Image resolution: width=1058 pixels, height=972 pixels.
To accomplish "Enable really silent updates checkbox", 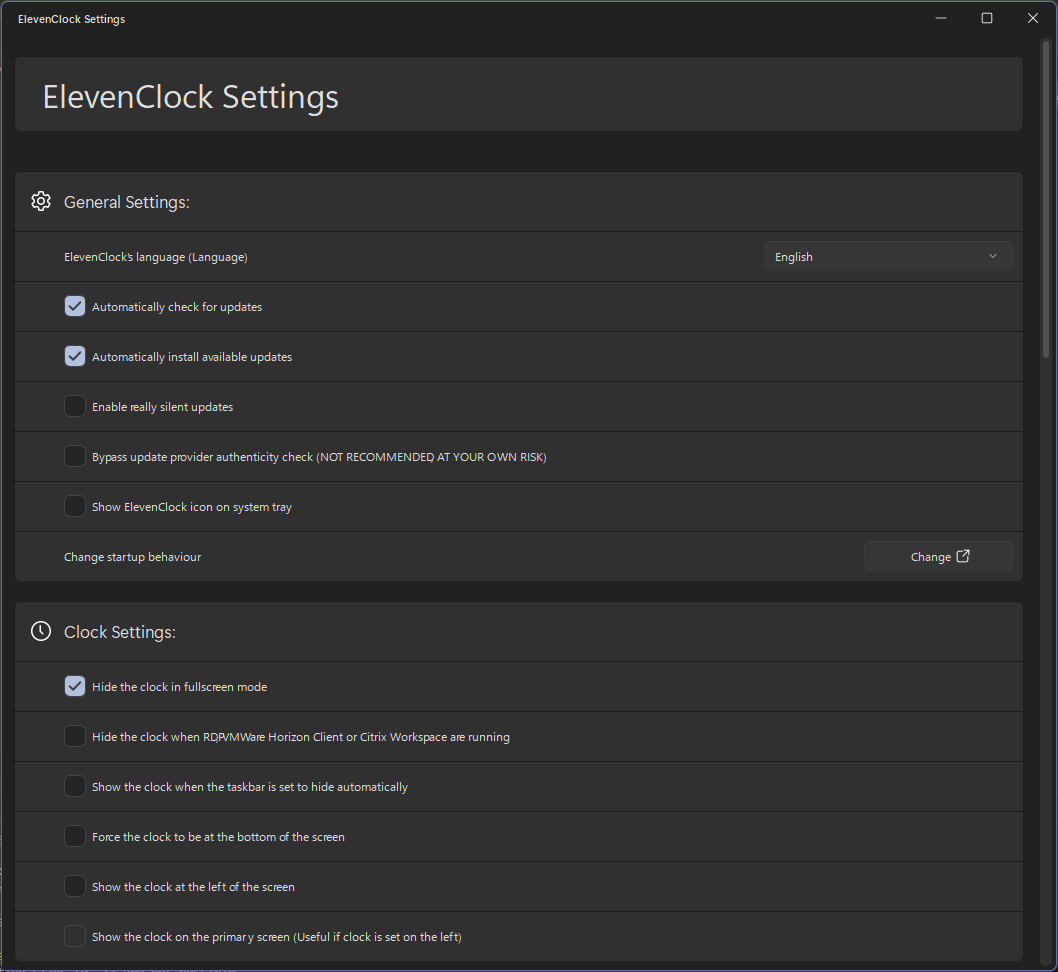I will 75,407.
